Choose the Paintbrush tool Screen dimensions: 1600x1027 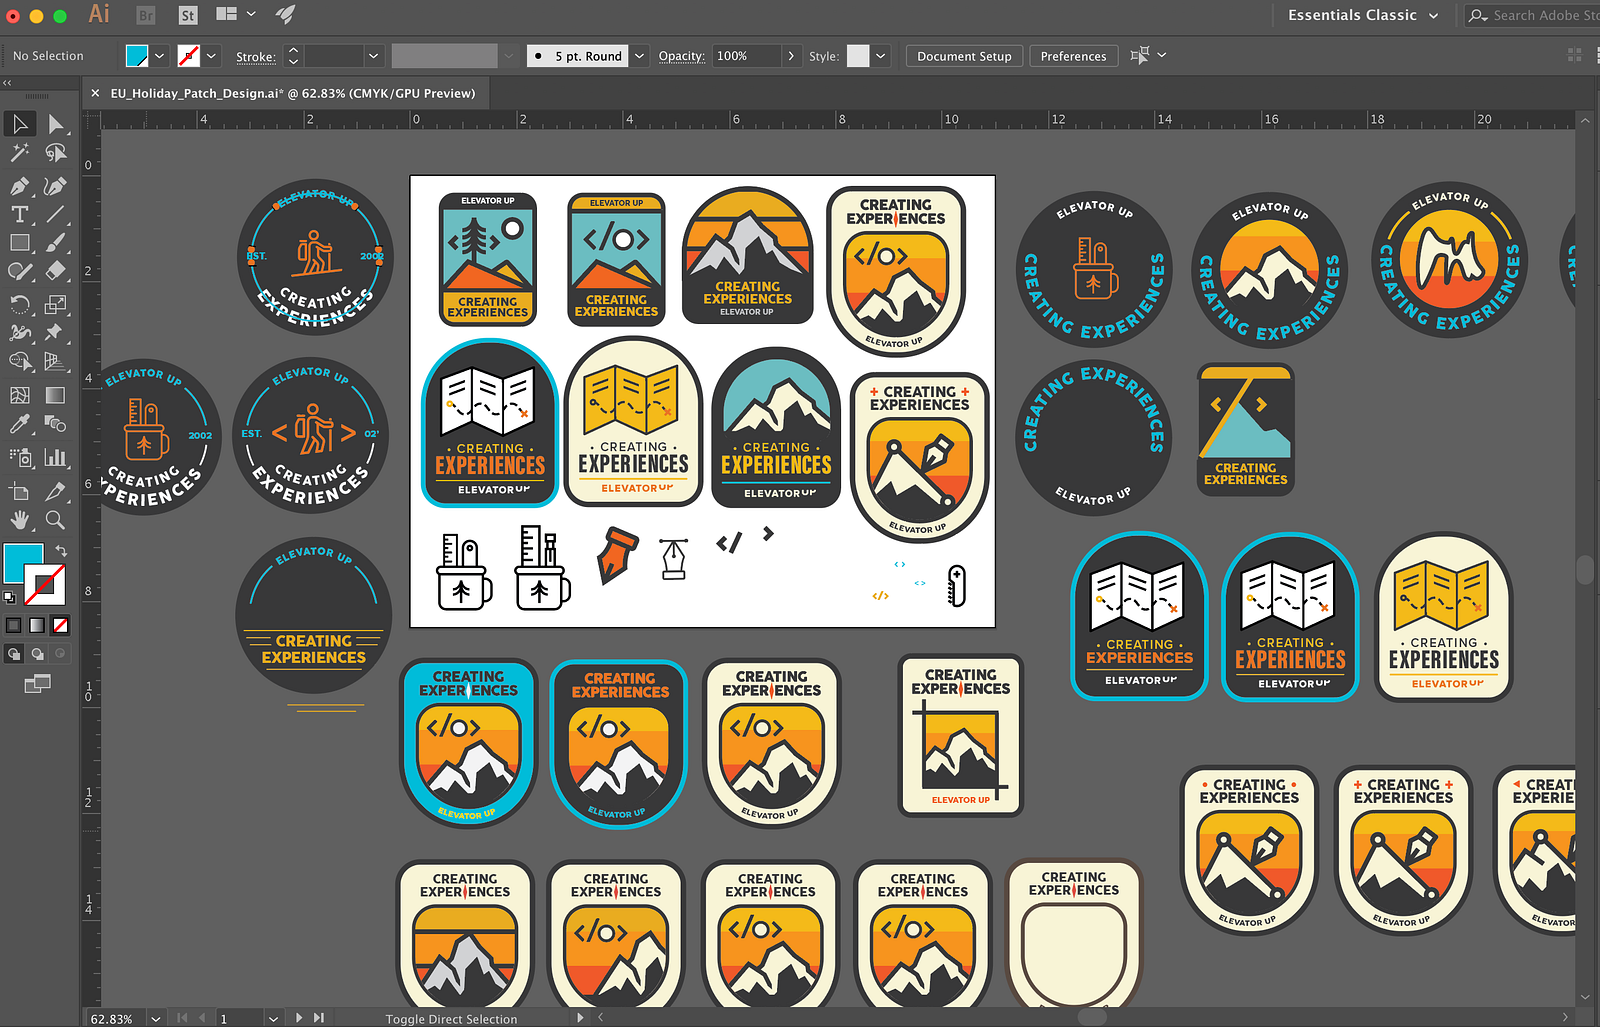(x=56, y=243)
